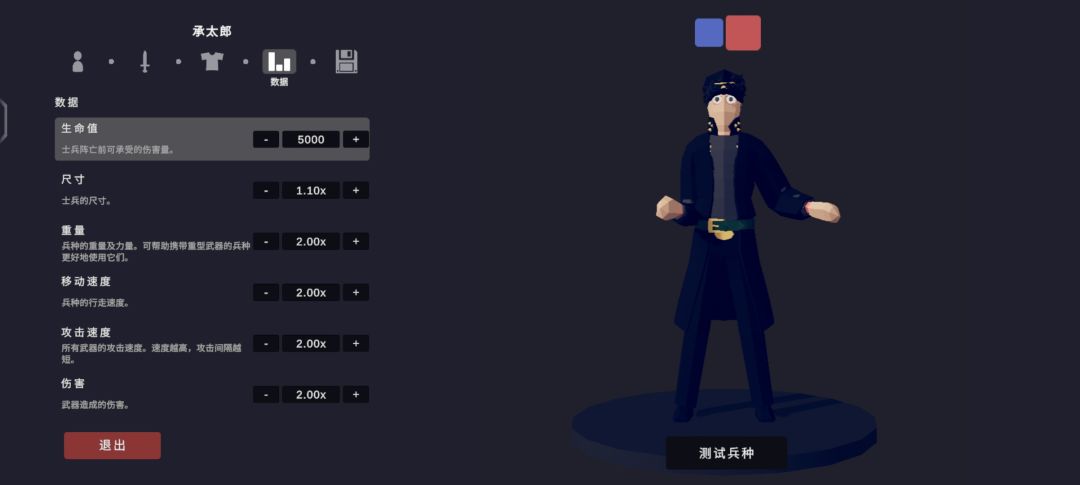The height and width of the screenshot is (485, 1080).
Task: Open the floppy disk save icon tab
Action: (346, 61)
